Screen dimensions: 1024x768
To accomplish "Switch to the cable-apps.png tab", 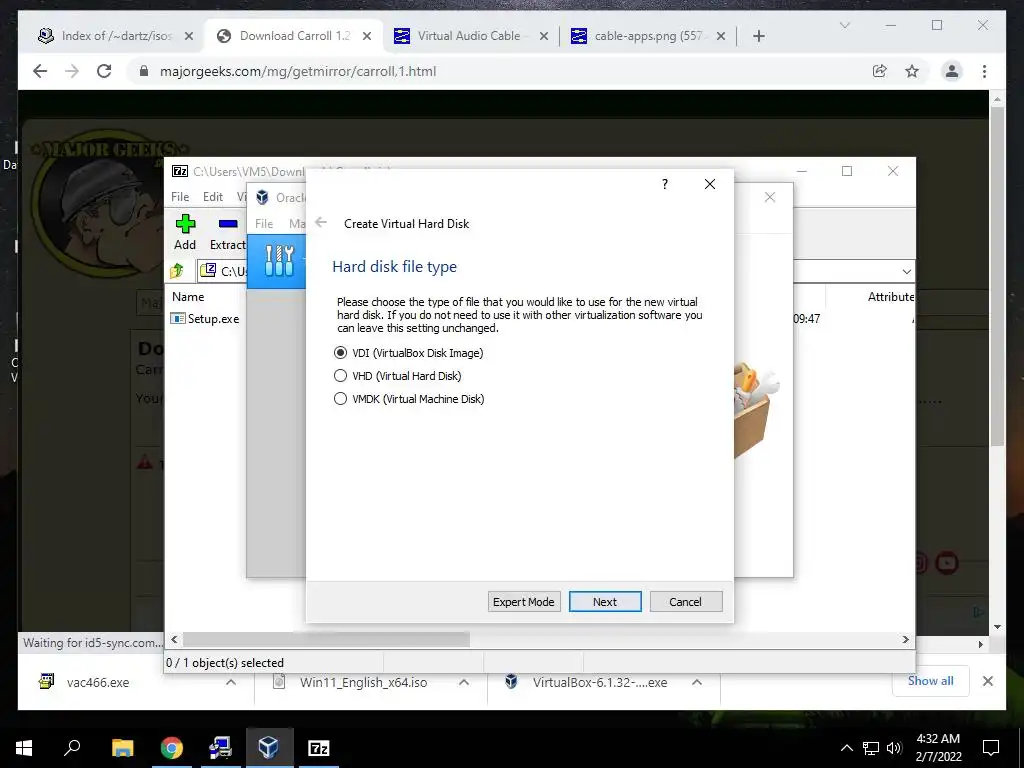I will click(648, 36).
